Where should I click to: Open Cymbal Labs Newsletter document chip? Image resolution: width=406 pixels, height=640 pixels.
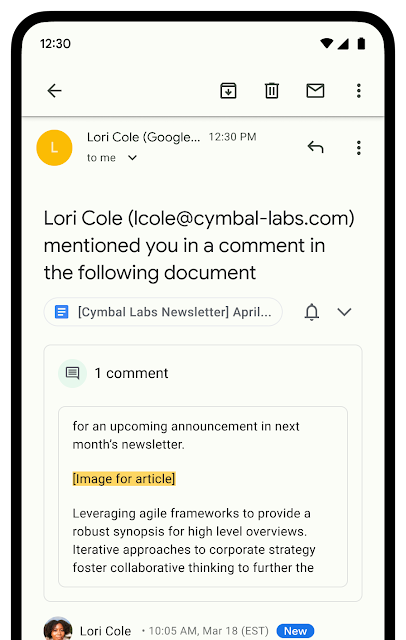click(163, 312)
